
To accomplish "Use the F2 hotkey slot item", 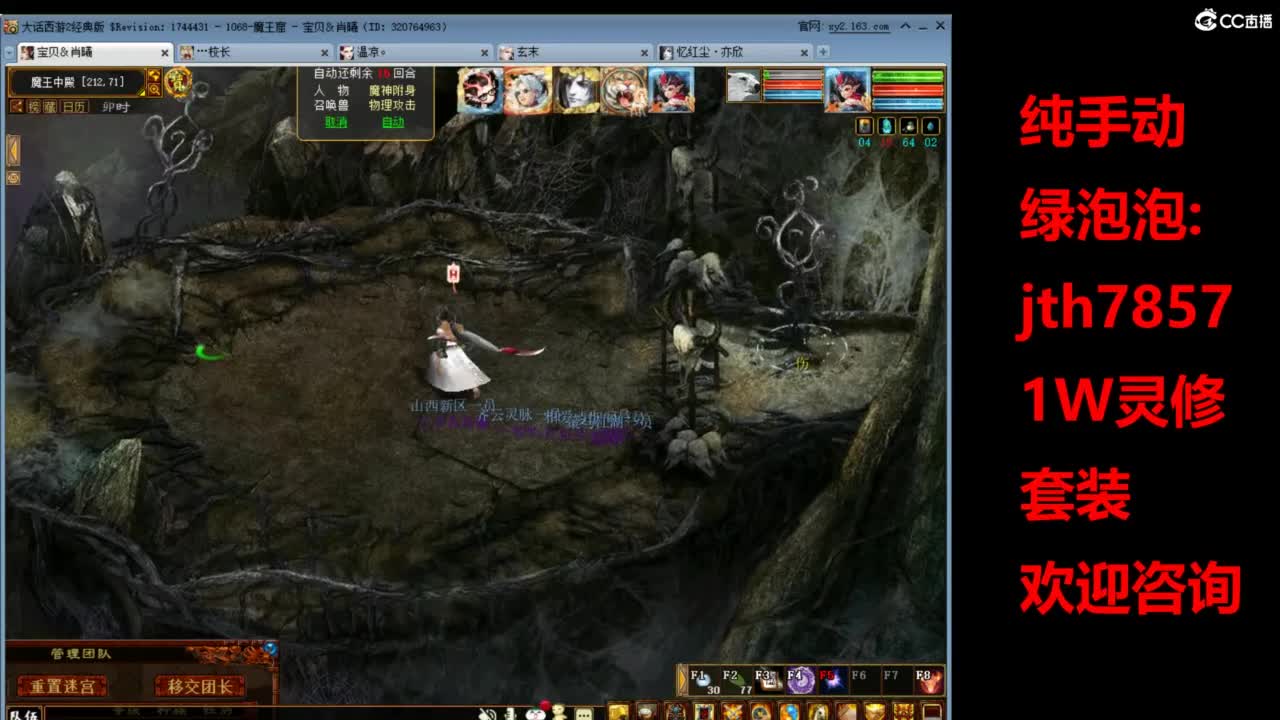I will tap(736, 681).
